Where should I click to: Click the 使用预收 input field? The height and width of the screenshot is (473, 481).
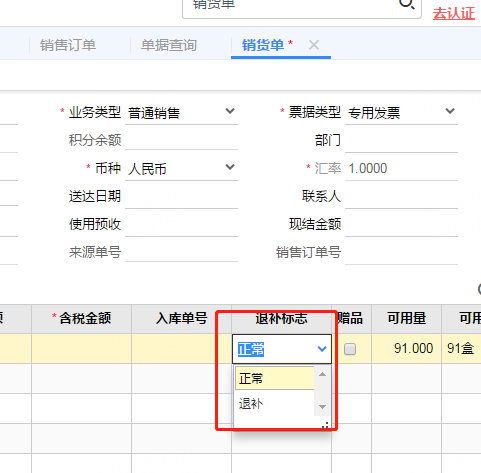point(181,224)
